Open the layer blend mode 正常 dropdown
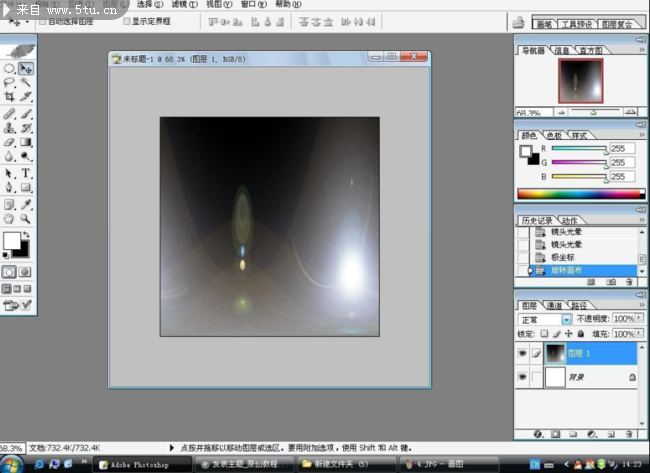This screenshot has width=650, height=473. coord(567,319)
